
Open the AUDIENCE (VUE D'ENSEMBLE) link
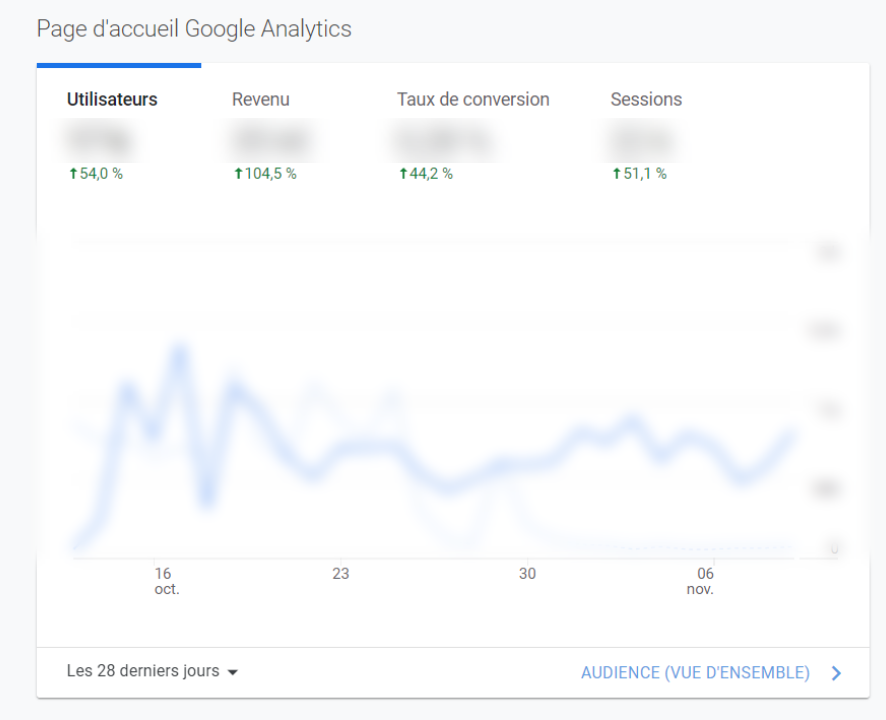click(695, 673)
